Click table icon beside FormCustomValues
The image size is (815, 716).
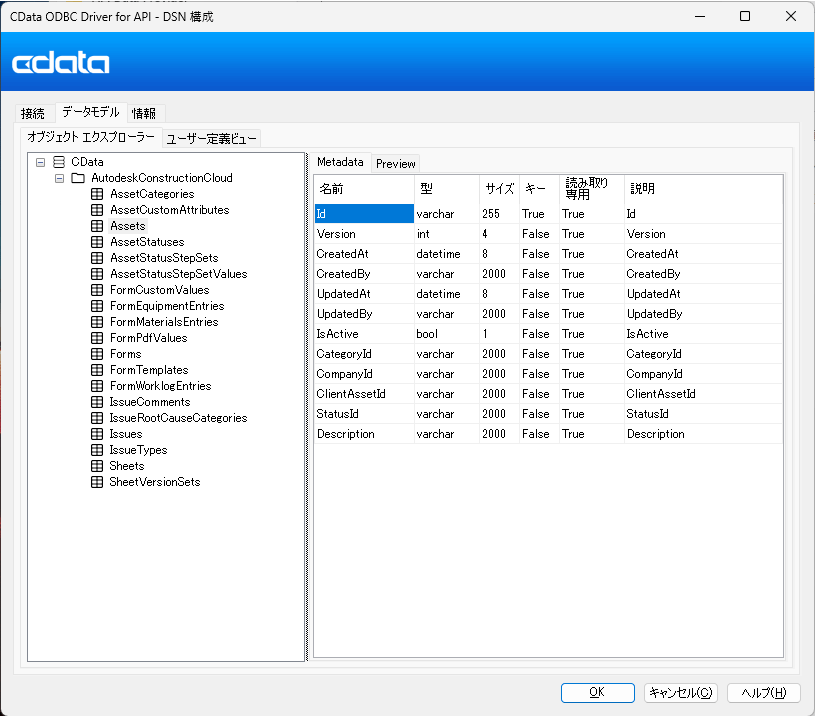97,290
